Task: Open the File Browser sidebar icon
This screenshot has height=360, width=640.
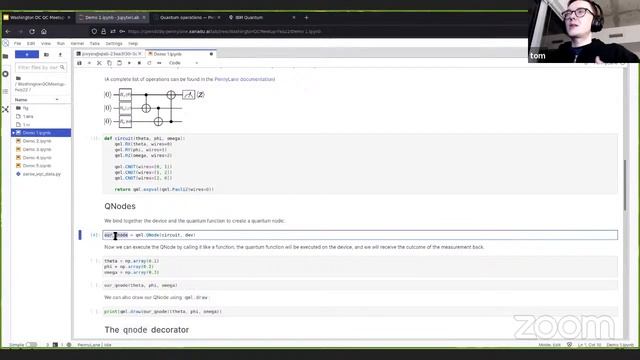Action: [5, 56]
